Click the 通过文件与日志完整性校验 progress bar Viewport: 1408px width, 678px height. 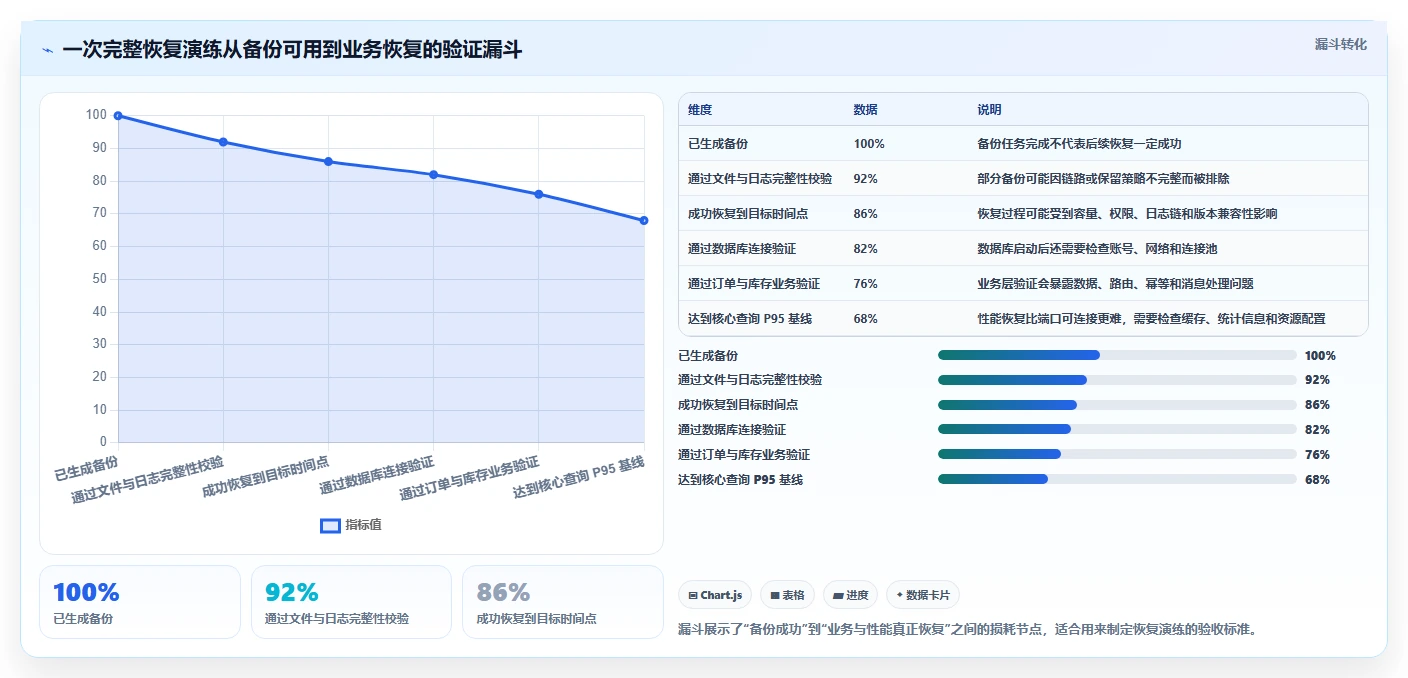click(x=1117, y=380)
